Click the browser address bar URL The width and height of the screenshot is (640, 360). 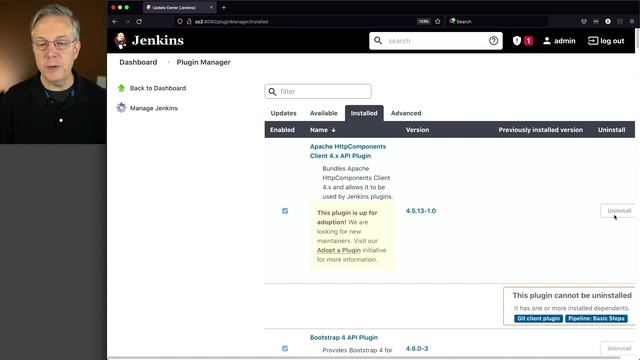231,22
